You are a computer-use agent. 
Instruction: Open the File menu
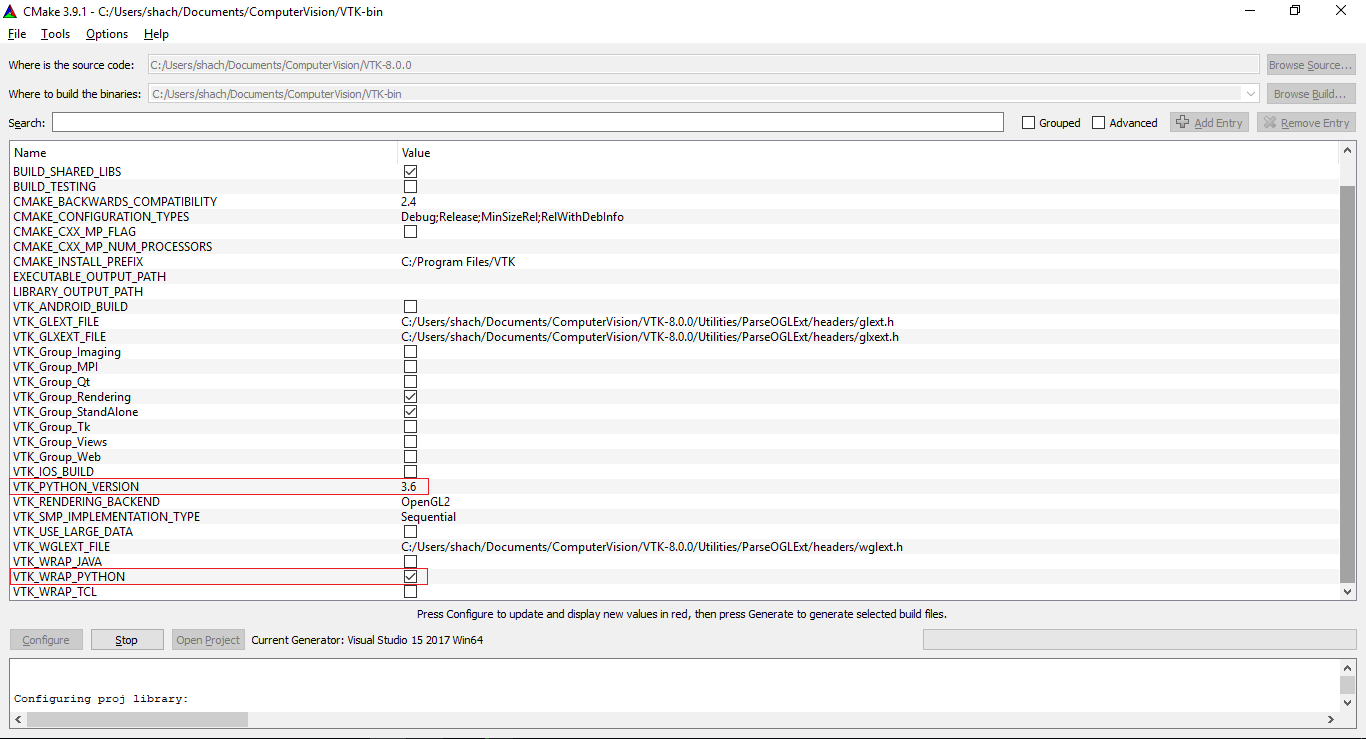[x=16, y=33]
